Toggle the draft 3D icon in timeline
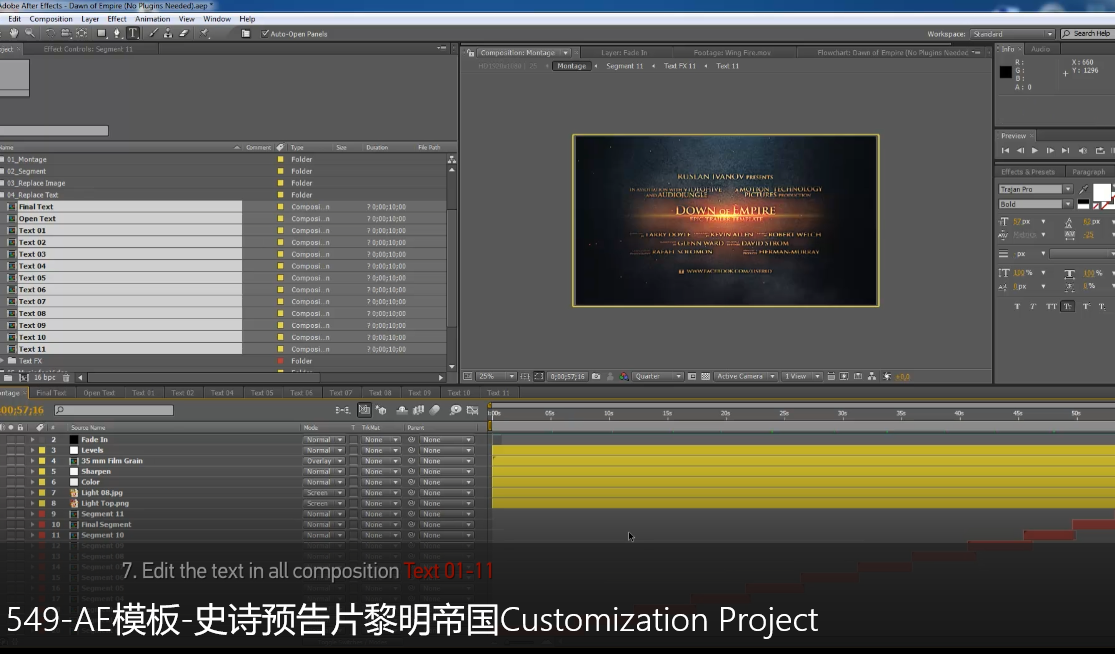The width and height of the screenshot is (1115, 654). (381, 410)
